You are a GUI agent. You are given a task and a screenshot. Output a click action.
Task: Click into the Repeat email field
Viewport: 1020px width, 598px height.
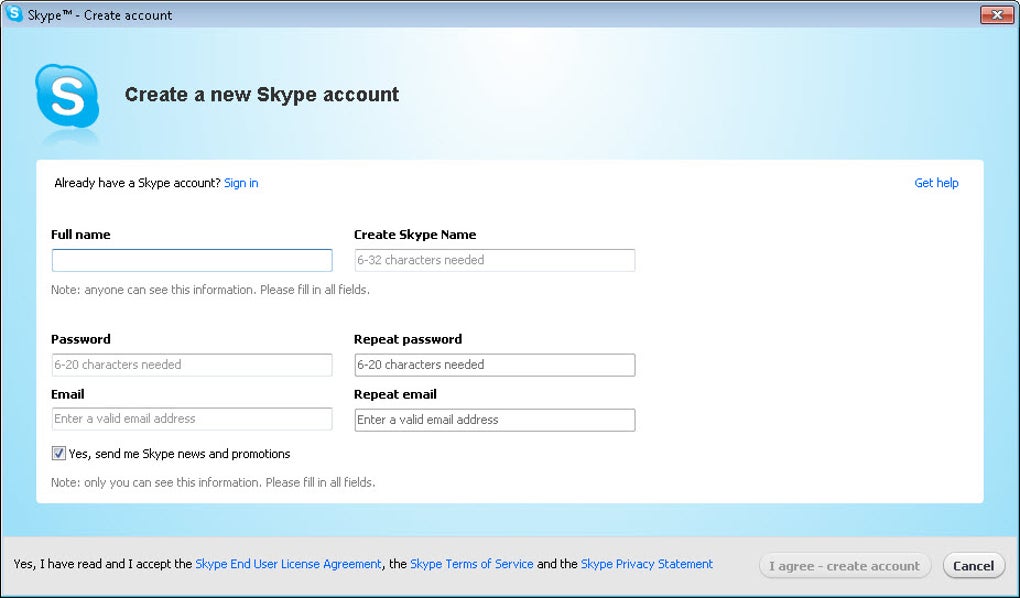[494, 420]
